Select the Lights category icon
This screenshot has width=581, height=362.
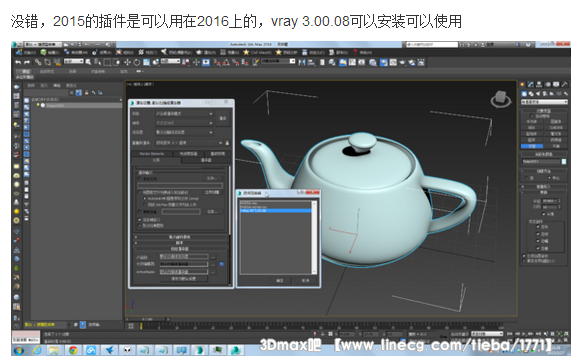point(538,94)
